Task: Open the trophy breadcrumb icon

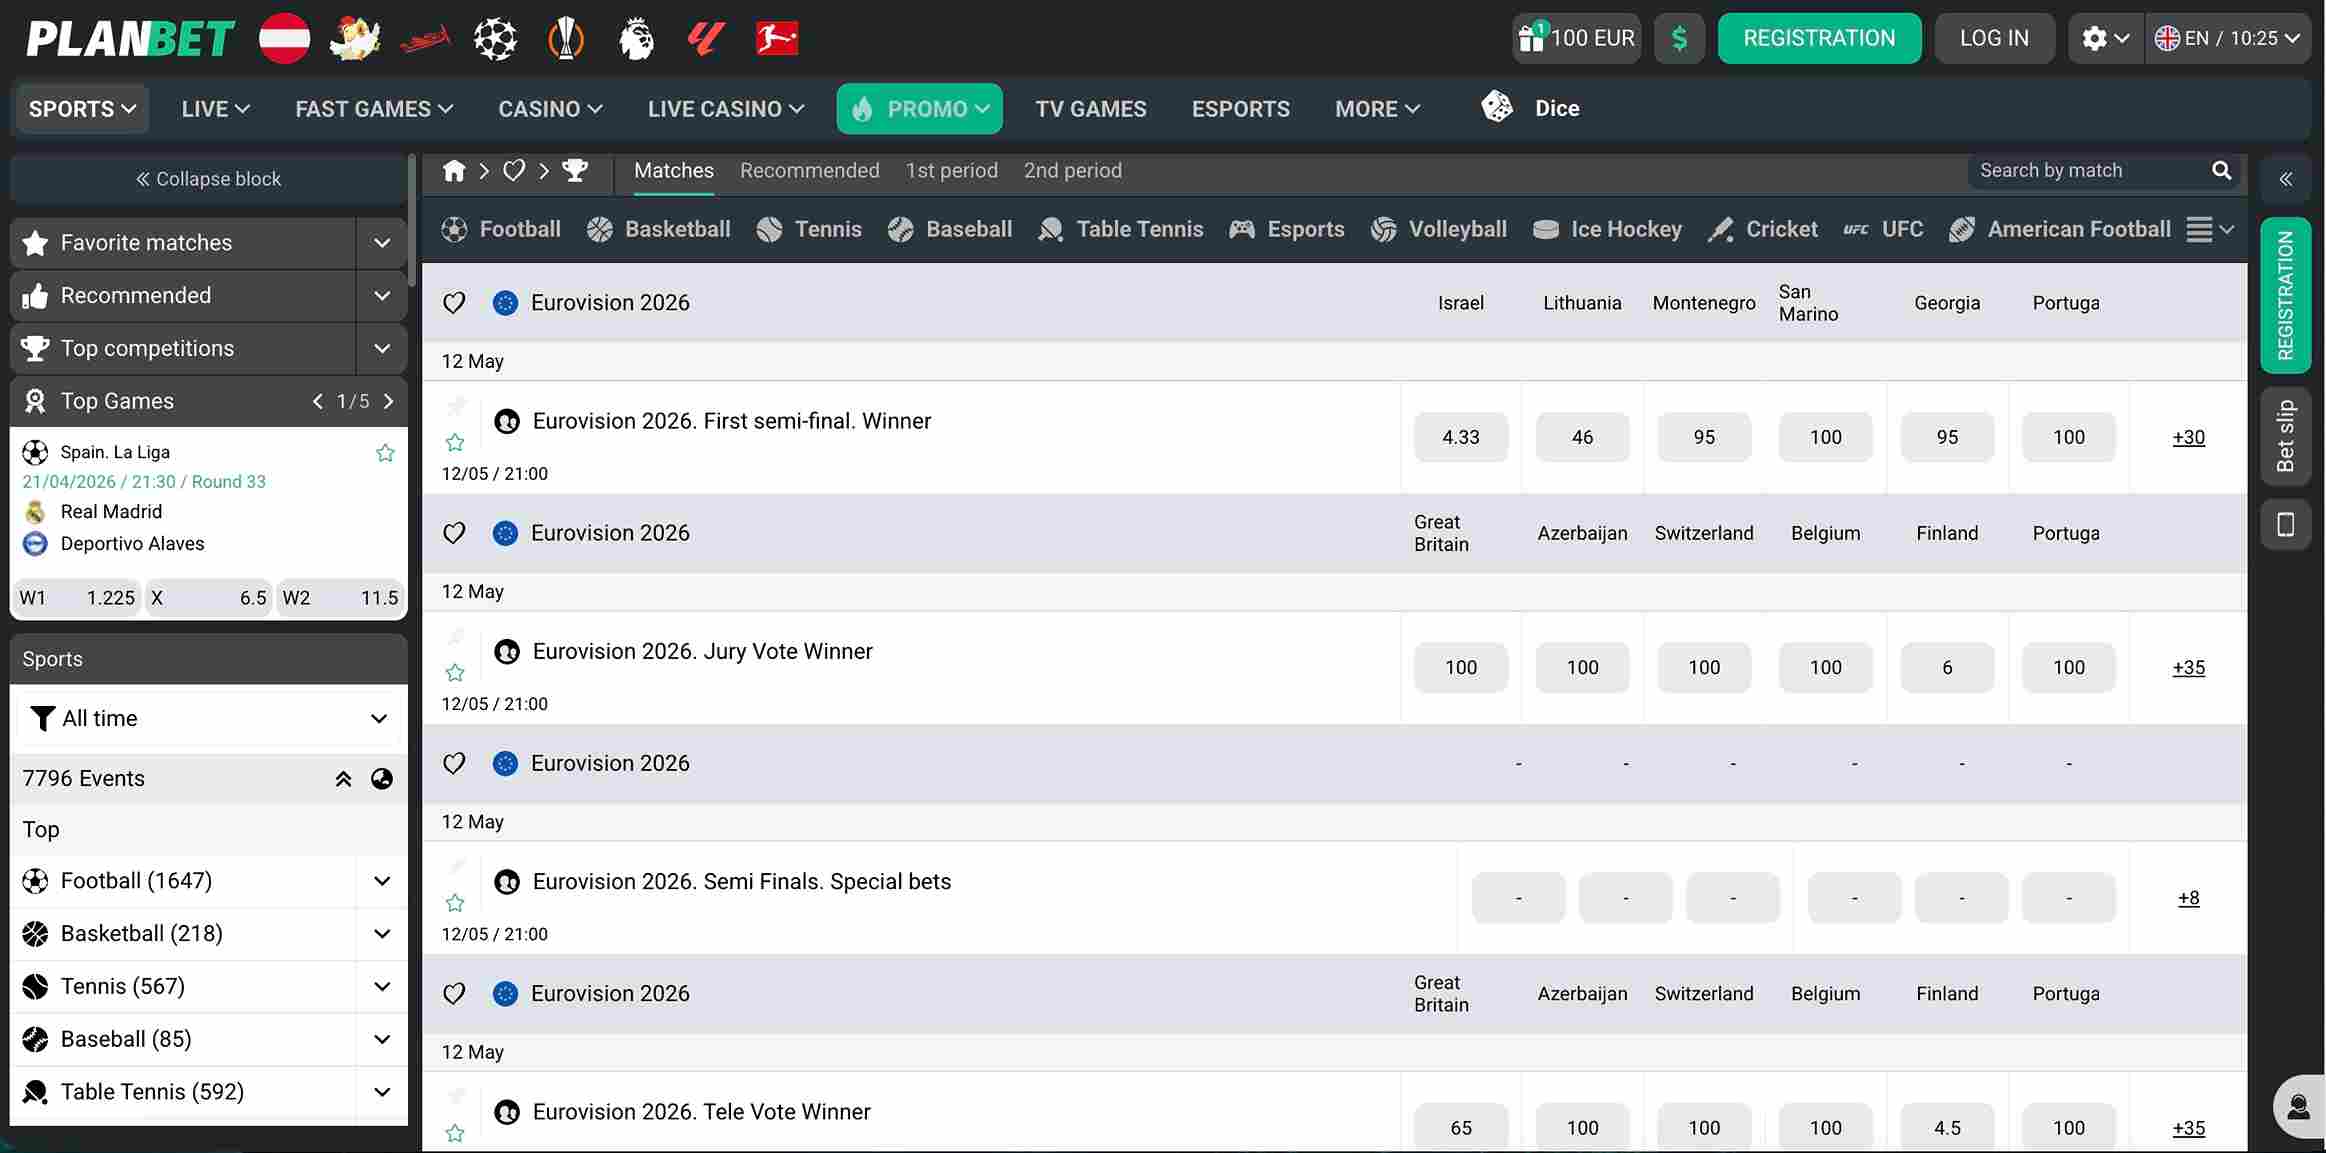Action: 575,171
